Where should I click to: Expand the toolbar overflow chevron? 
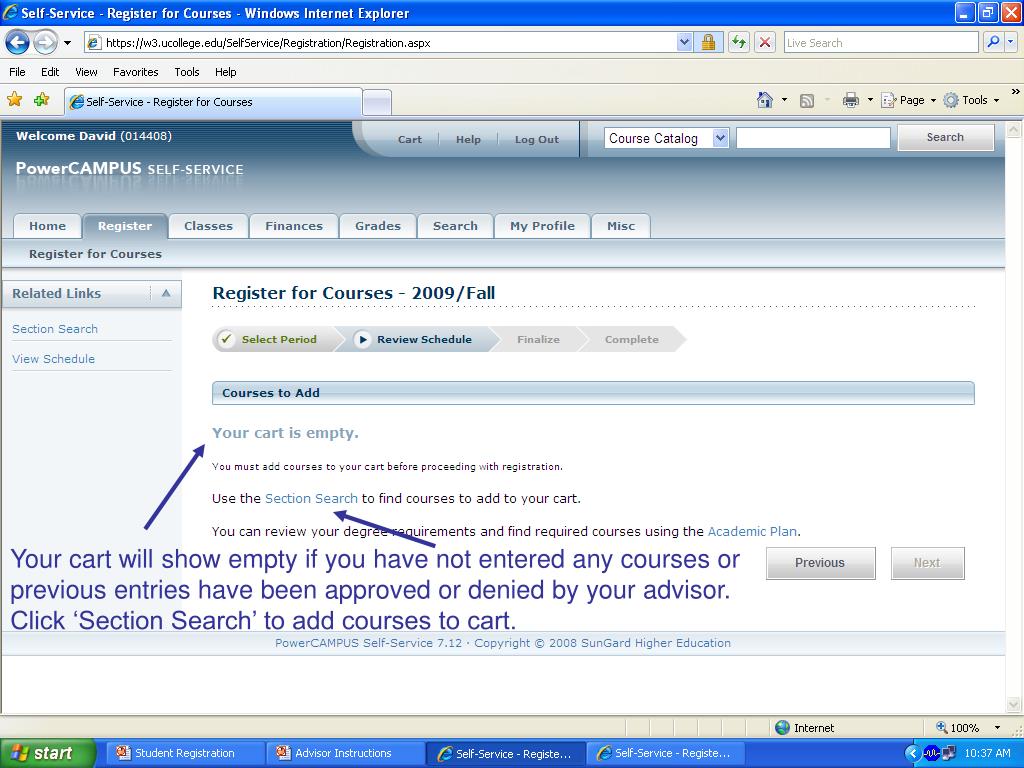1016,92
